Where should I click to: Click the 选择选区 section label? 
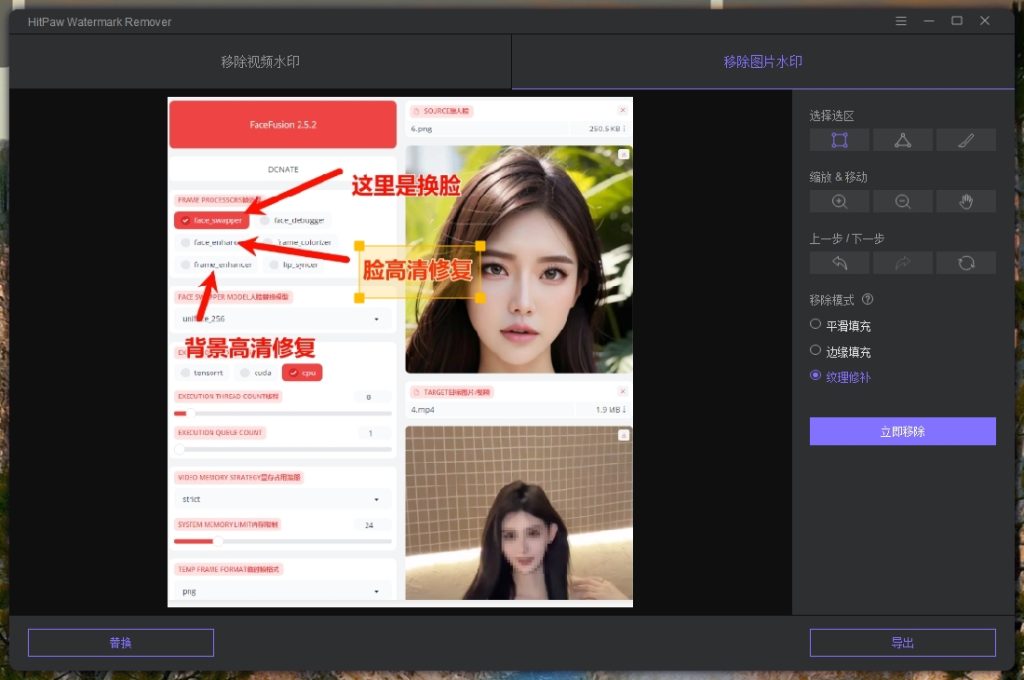[831, 116]
